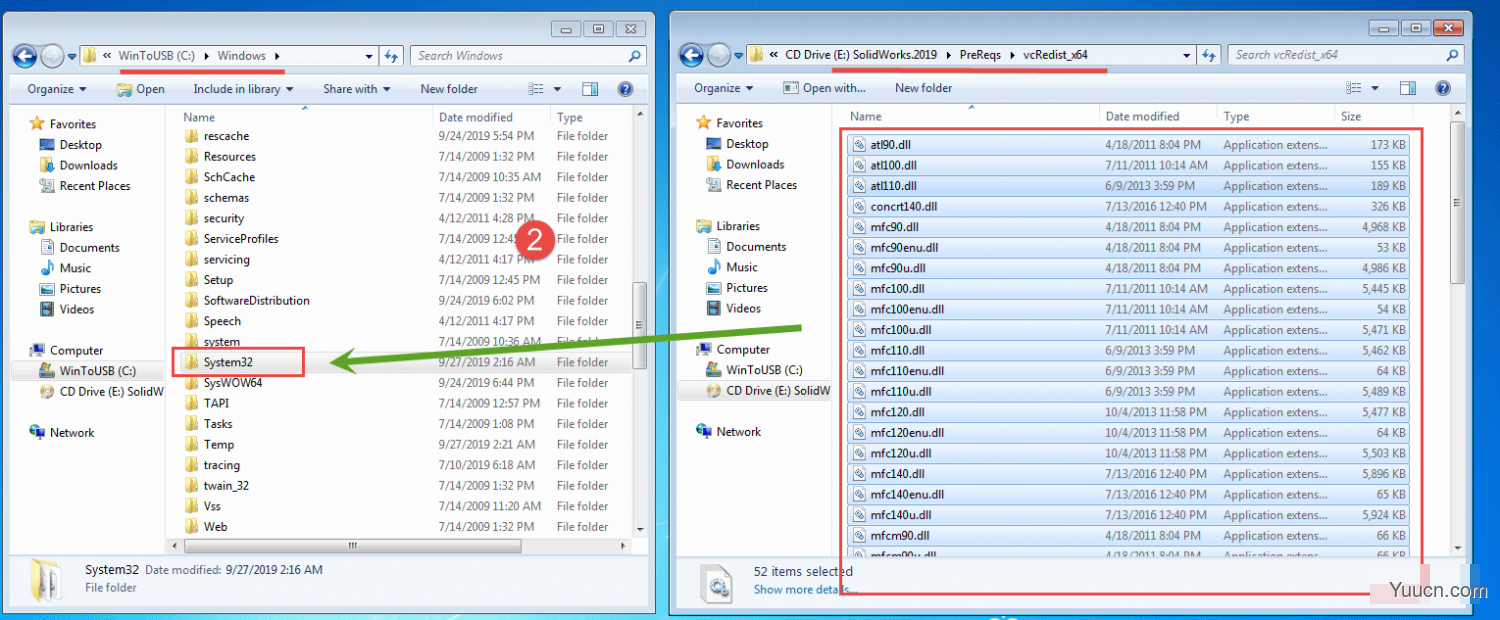Refresh the Windows folder address bar
Viewport: 1500px width, 620px height.
[x=392, y=56]
